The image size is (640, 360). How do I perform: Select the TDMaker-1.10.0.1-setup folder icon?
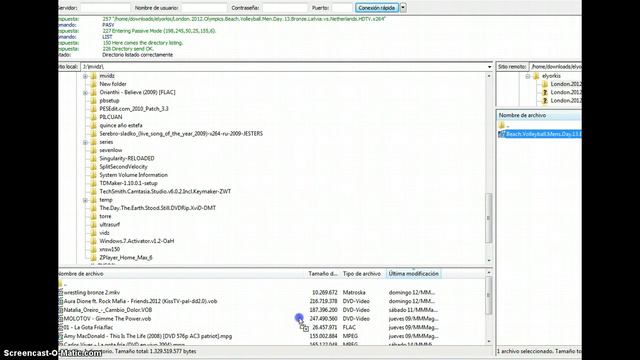[93, 183]
